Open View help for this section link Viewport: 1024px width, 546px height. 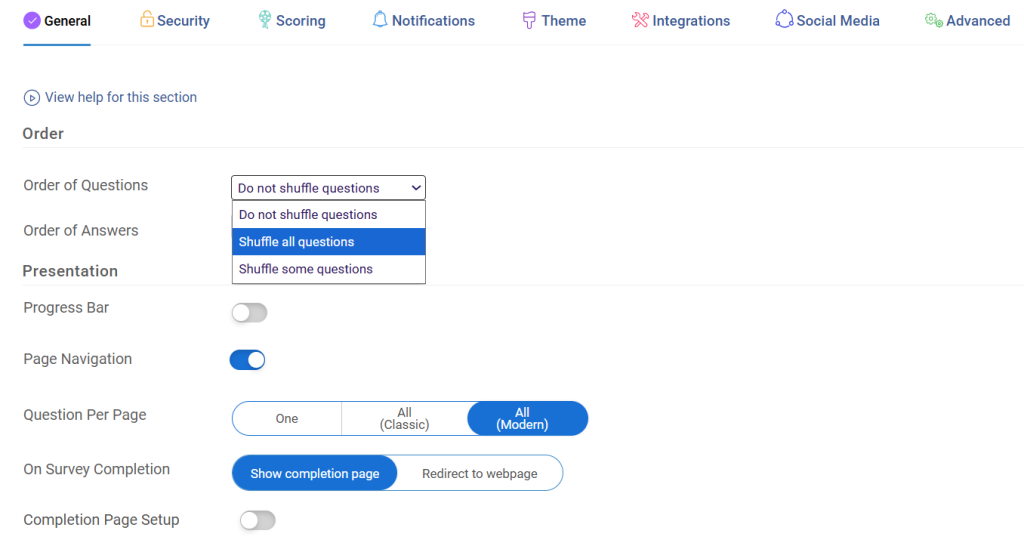click(x=121, y=97)
